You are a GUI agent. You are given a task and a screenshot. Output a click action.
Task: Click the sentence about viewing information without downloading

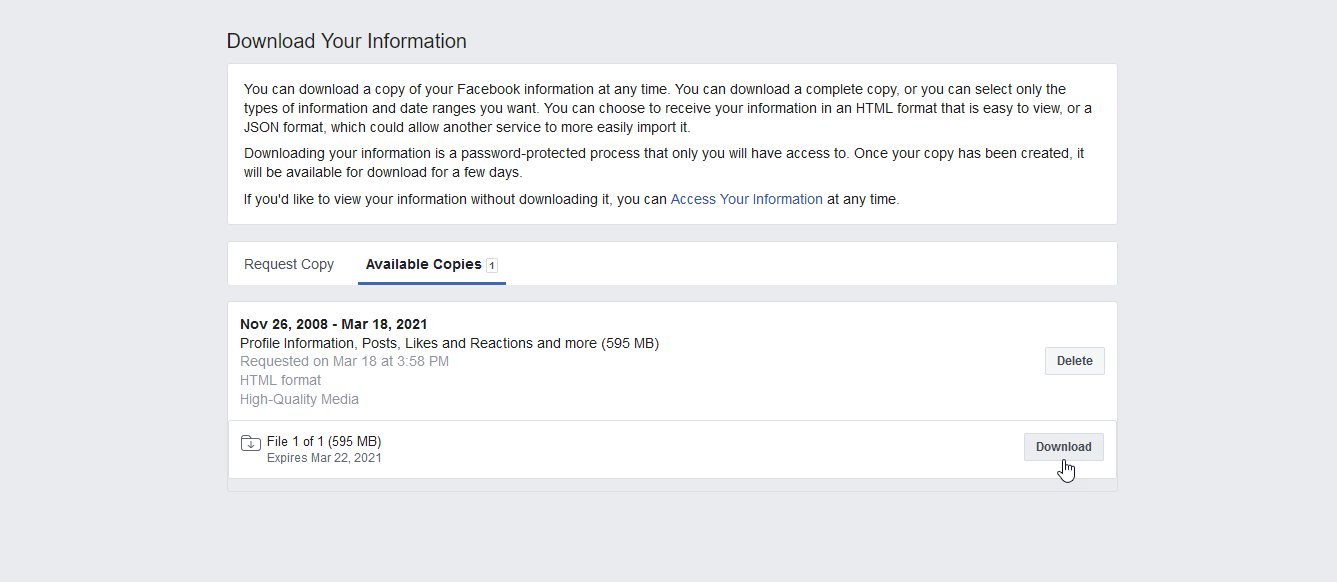(x=571, y=199)
